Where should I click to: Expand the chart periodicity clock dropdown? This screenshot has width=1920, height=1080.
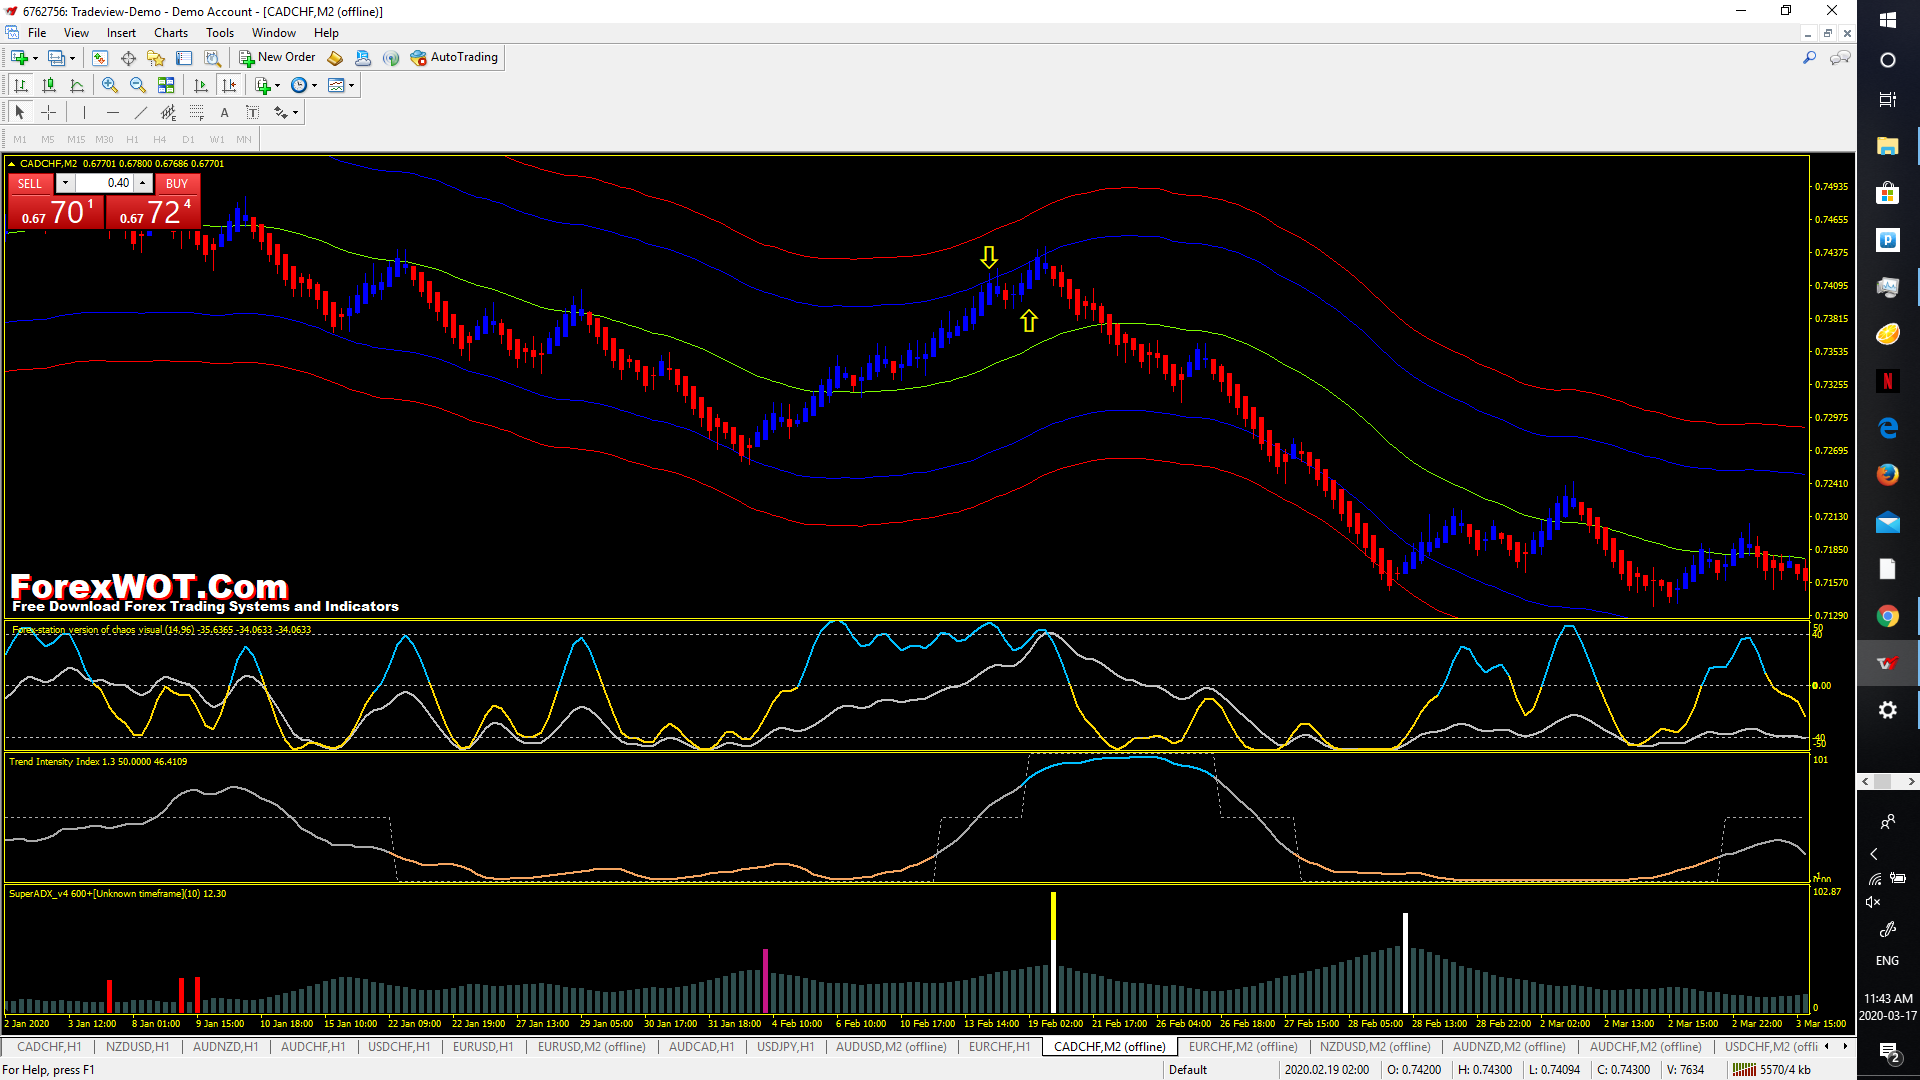tap(314, 86)
